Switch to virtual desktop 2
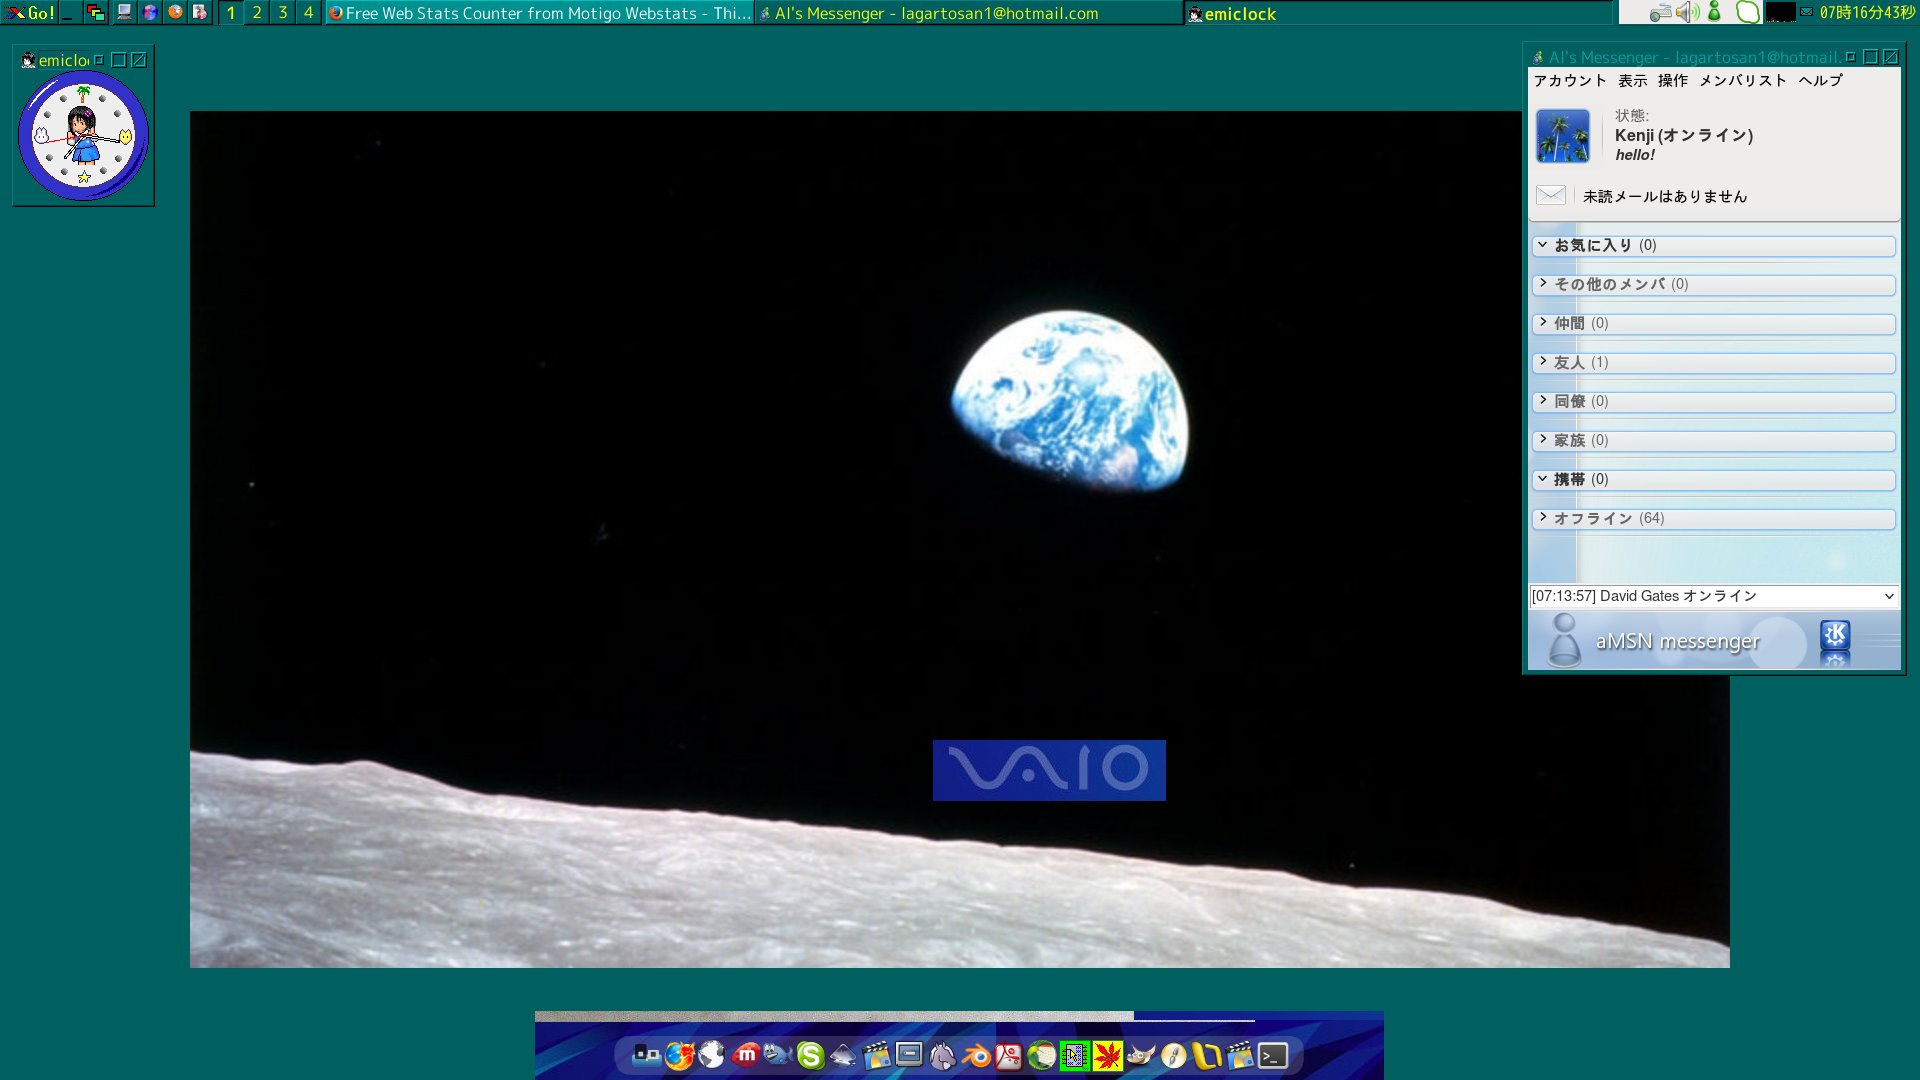Image resolution: width=1920 pixels, height=1080 pixels. (257, 12)
